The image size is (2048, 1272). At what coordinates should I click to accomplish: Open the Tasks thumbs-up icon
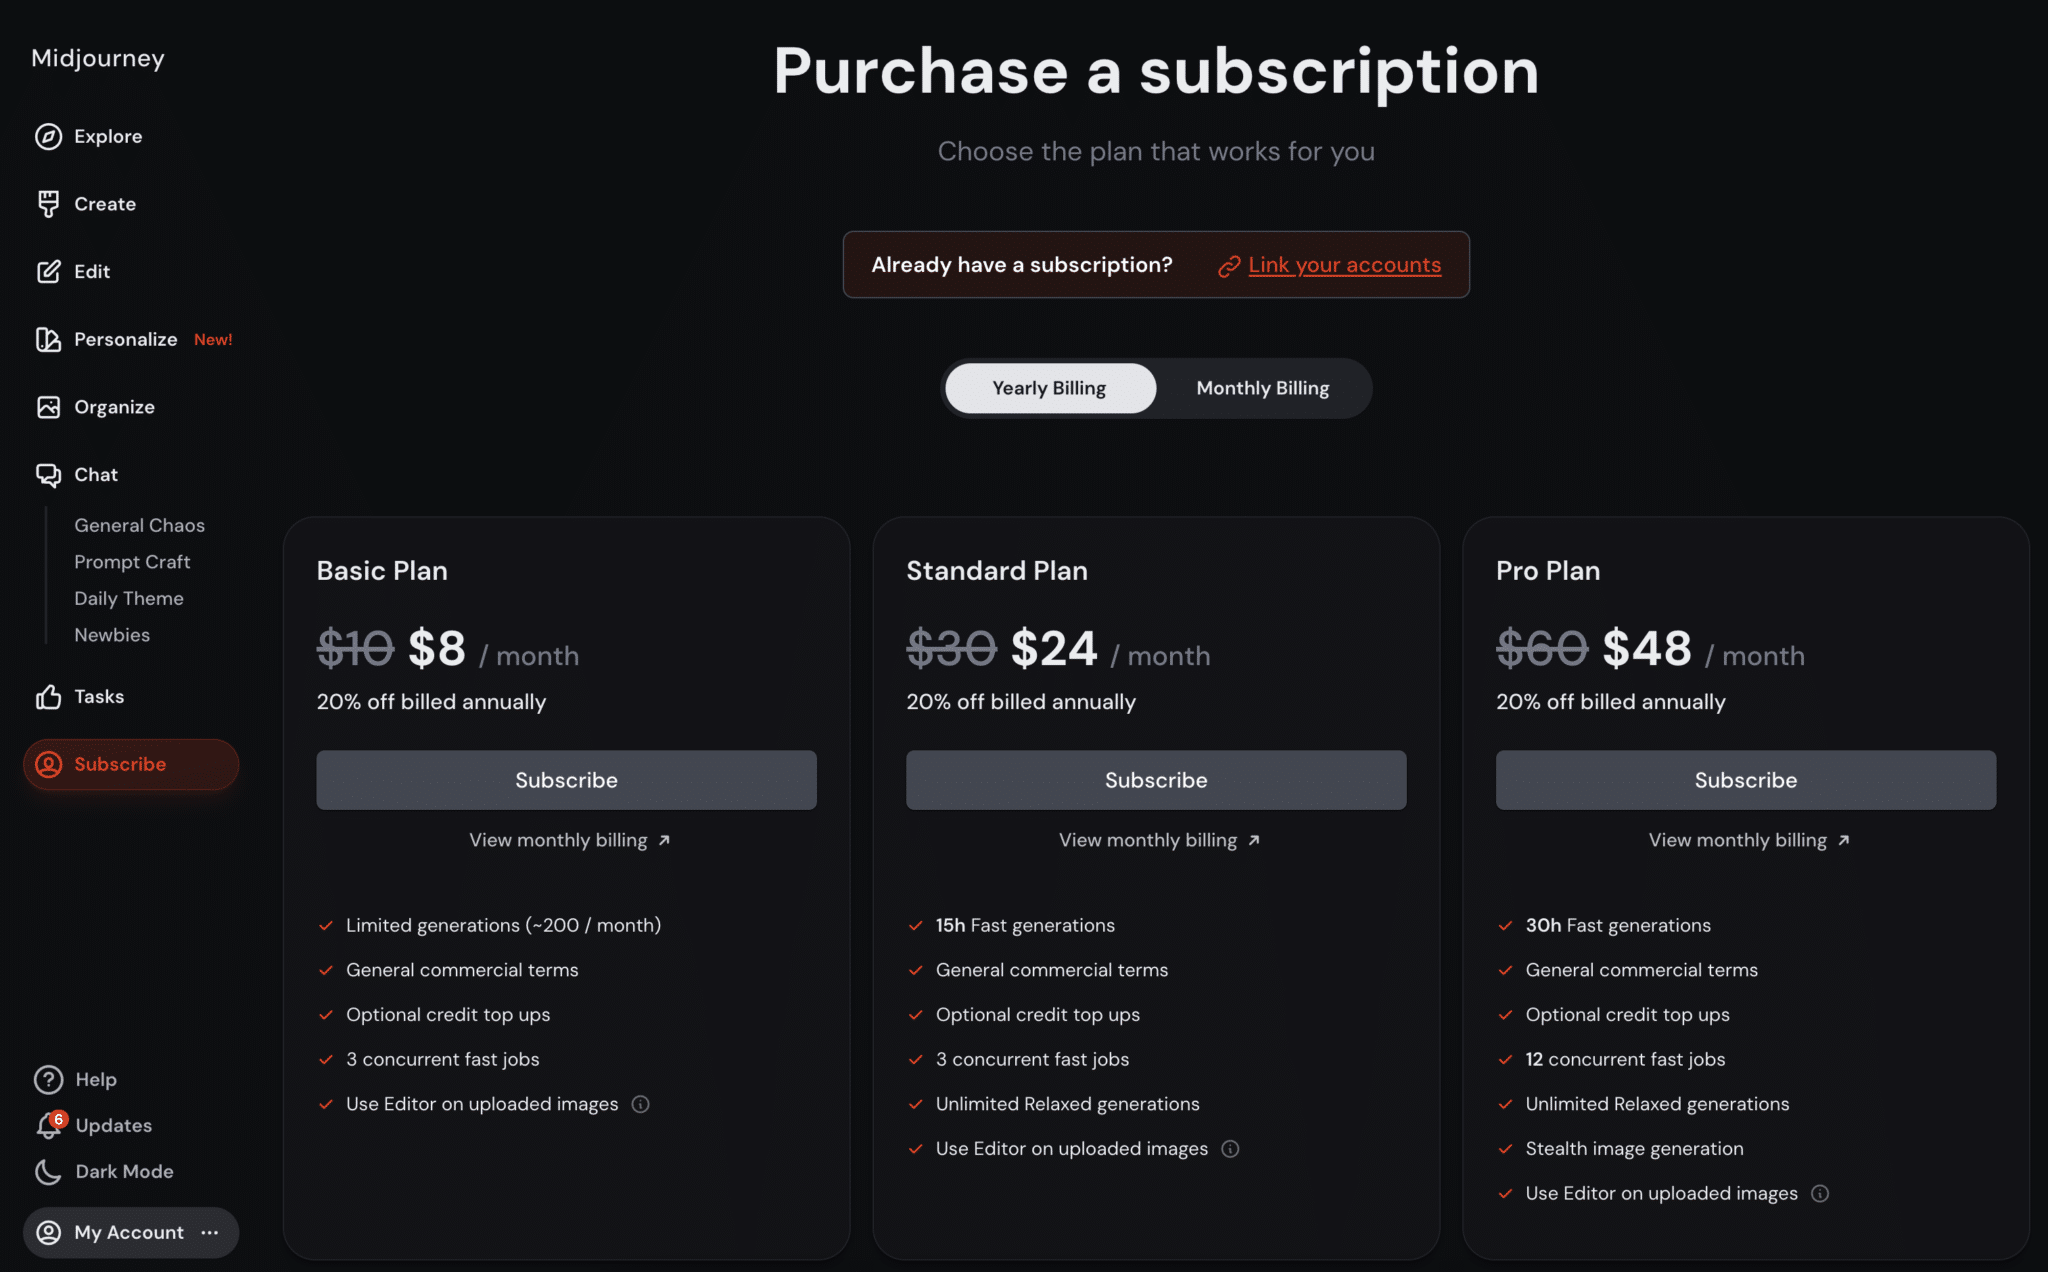48,697
